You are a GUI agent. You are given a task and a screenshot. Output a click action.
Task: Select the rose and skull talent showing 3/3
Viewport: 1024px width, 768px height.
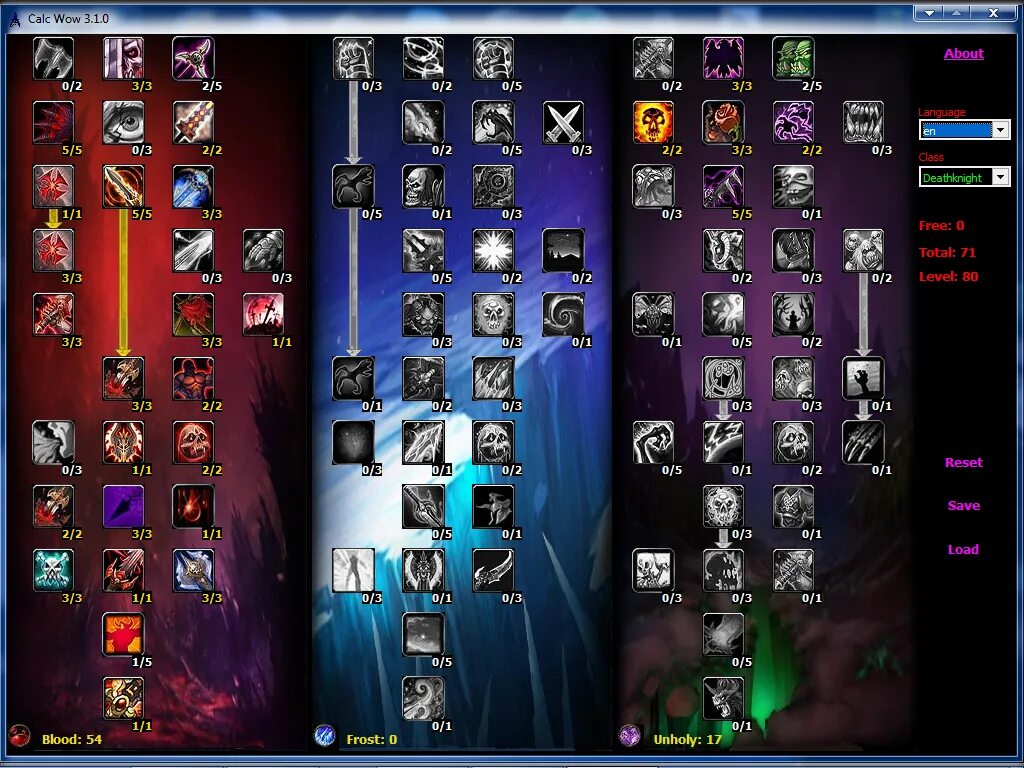point(723,122)
